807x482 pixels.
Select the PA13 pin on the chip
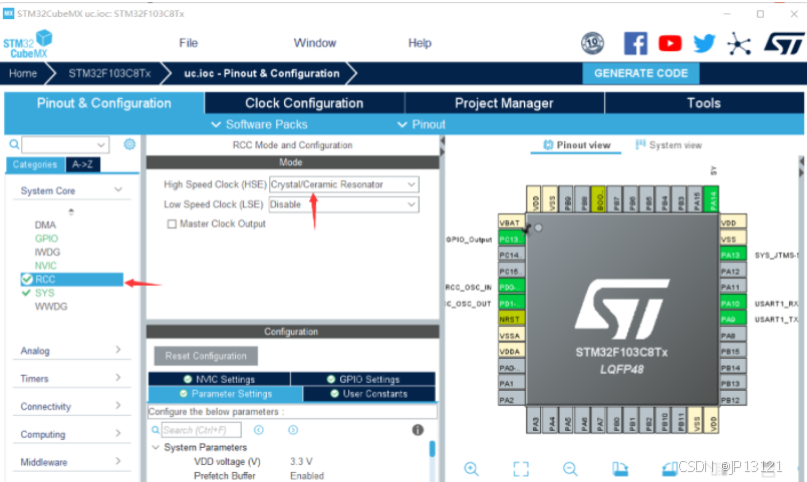(732, 255)
